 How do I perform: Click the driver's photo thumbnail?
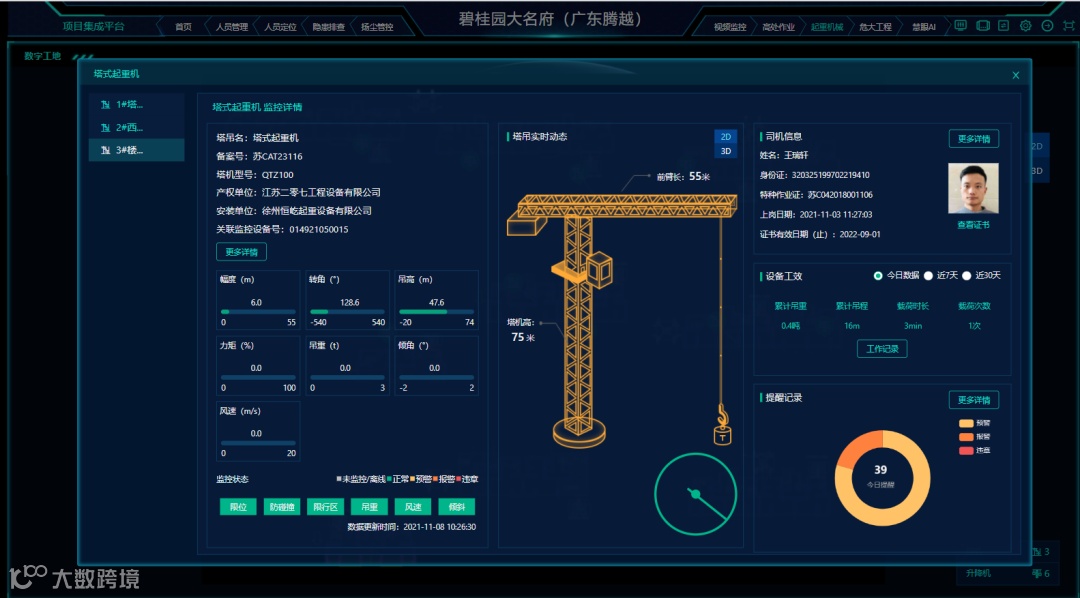[x=973, y=188]
